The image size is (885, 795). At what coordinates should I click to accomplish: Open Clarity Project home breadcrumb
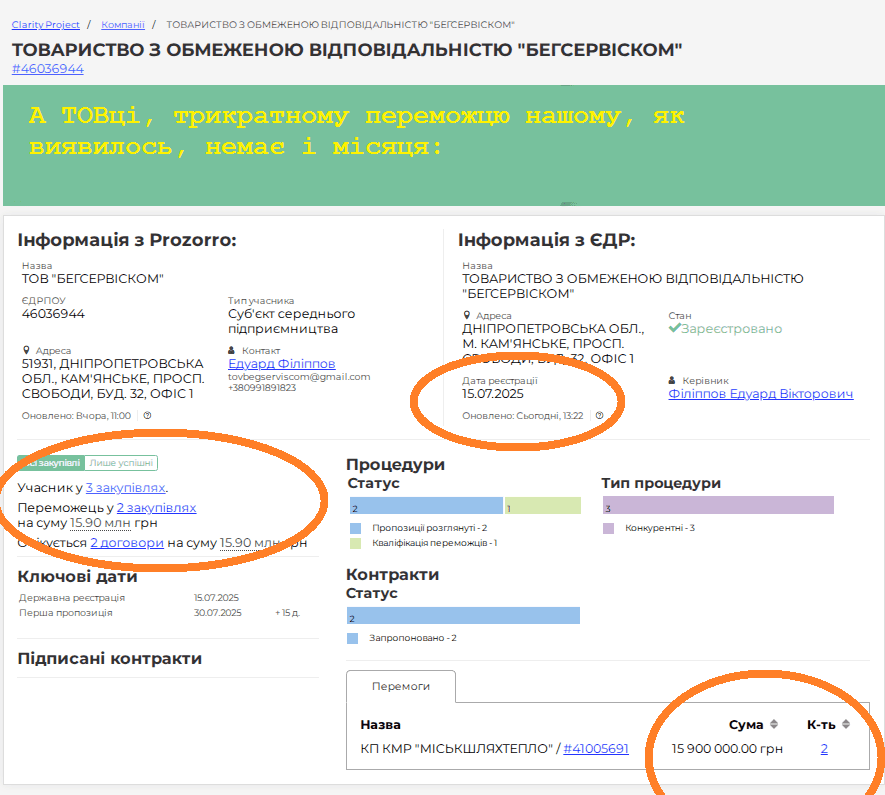46,23
